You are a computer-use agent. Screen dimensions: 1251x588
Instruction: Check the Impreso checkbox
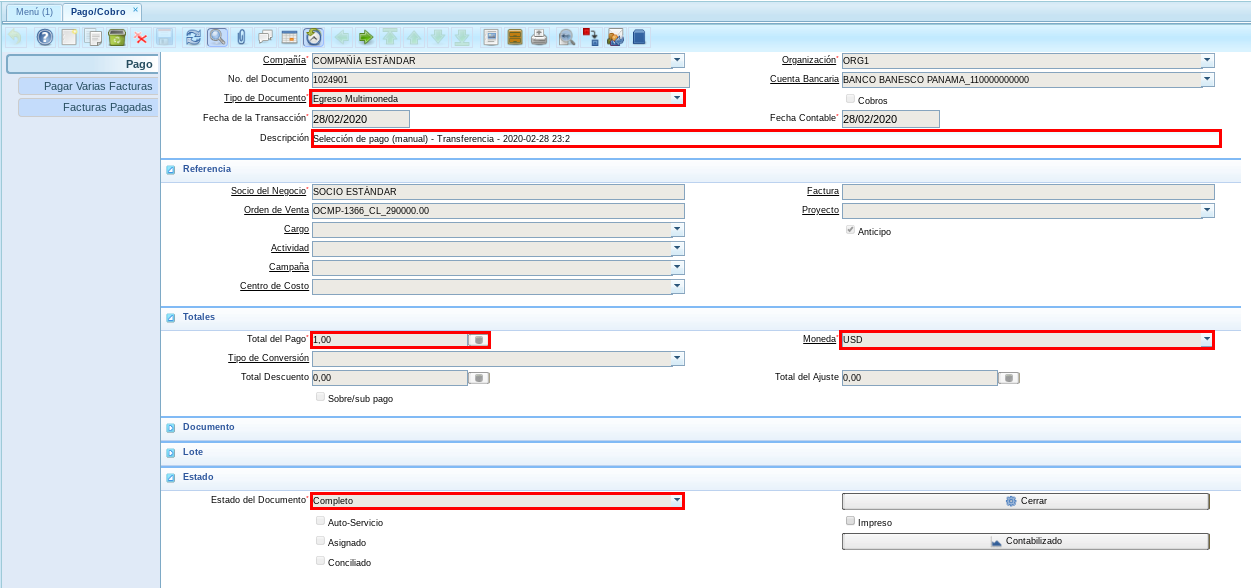coord(850,521)
